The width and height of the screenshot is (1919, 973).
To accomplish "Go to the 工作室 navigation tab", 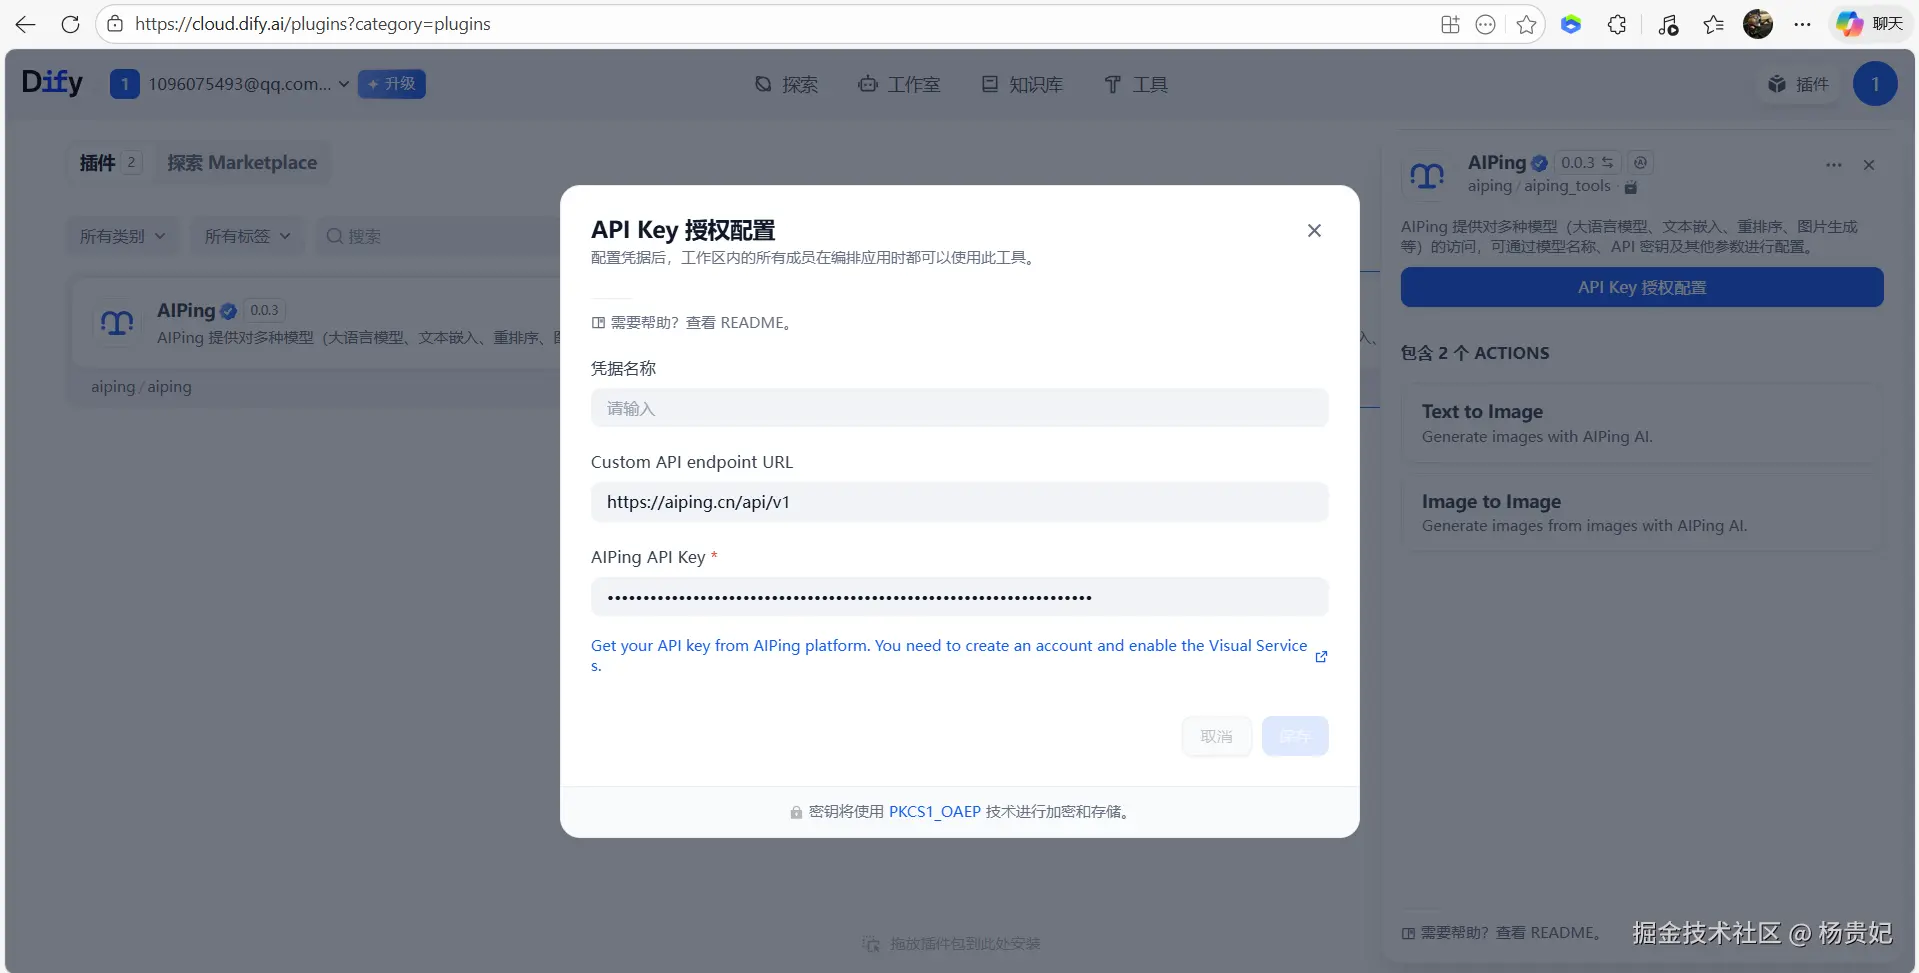I will (899, 85).
